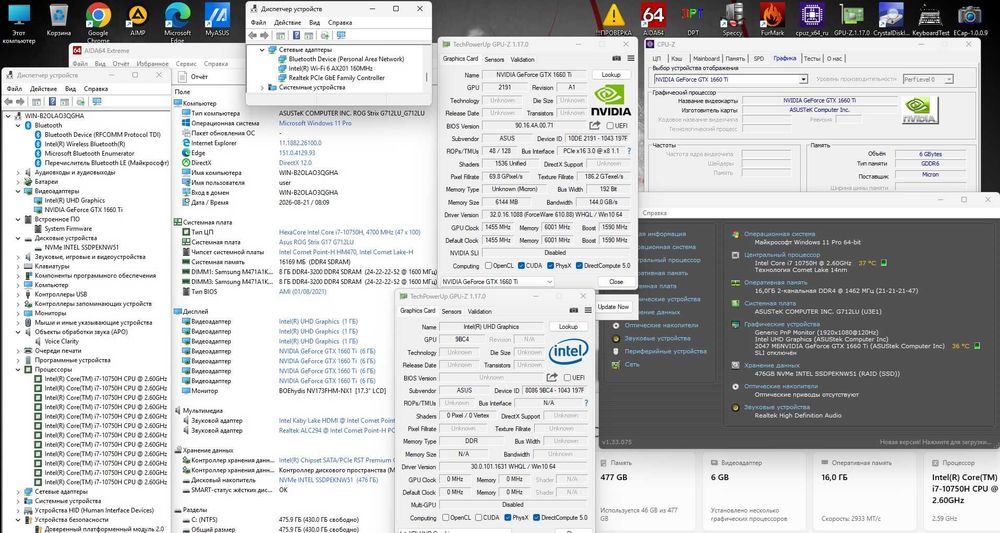1000x533 pixels.
Task: Click Bus Interface question mark in Intel GPU-Z
Action: [586, 403]
